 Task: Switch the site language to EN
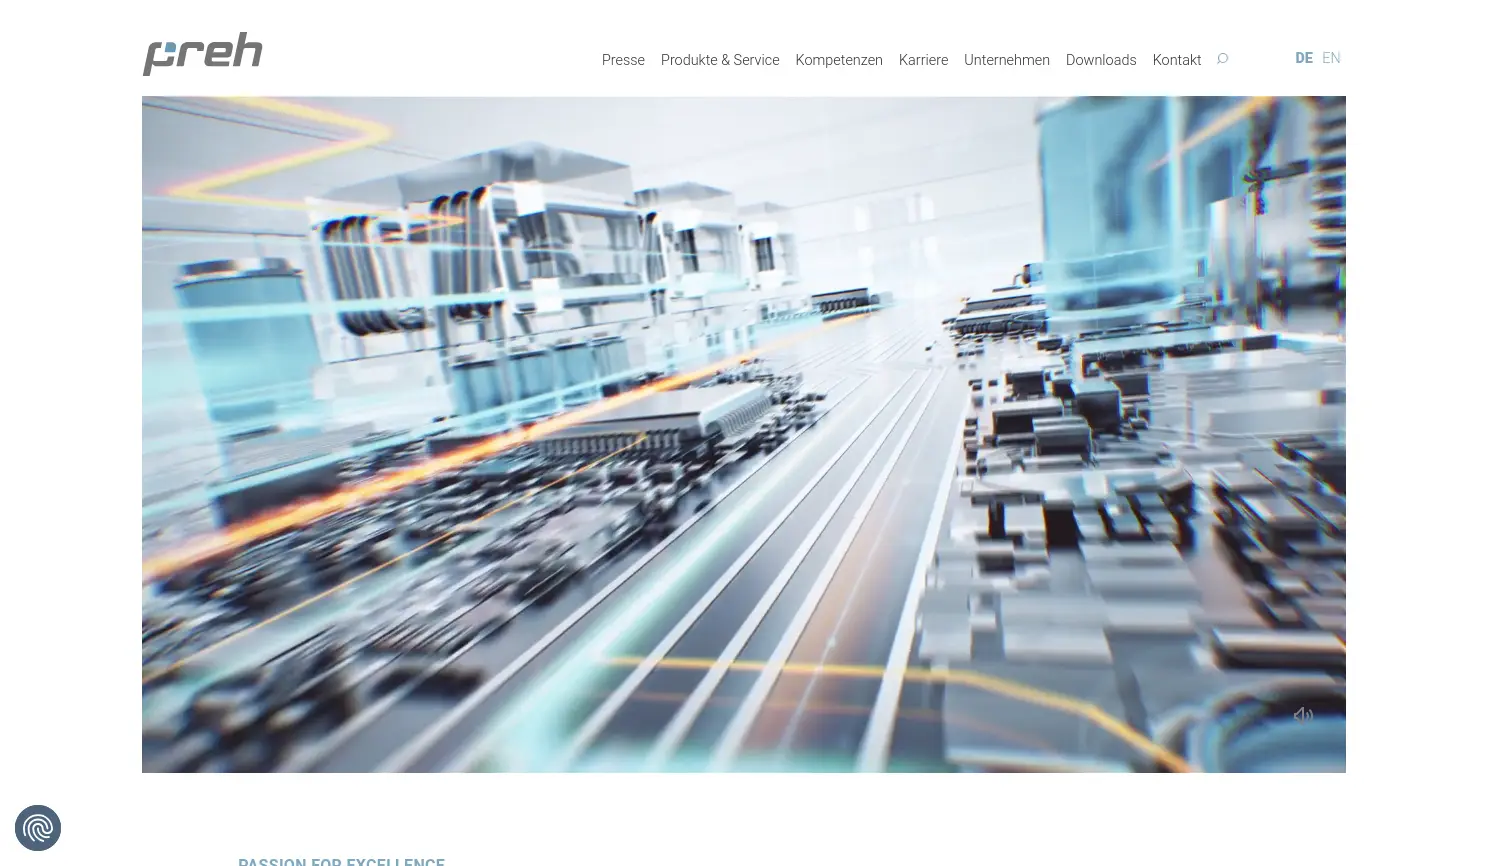point(1331,58)
